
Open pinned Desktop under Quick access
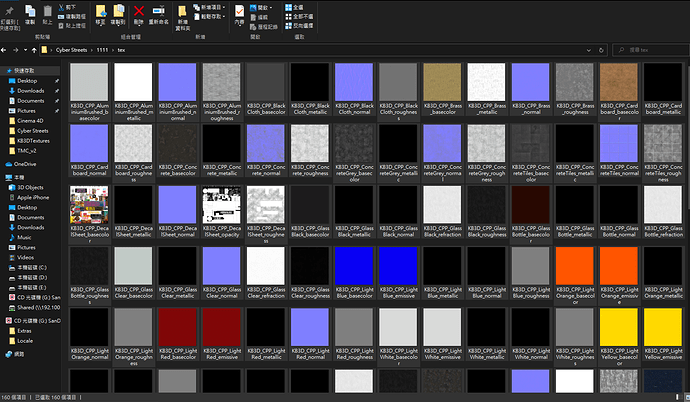[27, 81]
